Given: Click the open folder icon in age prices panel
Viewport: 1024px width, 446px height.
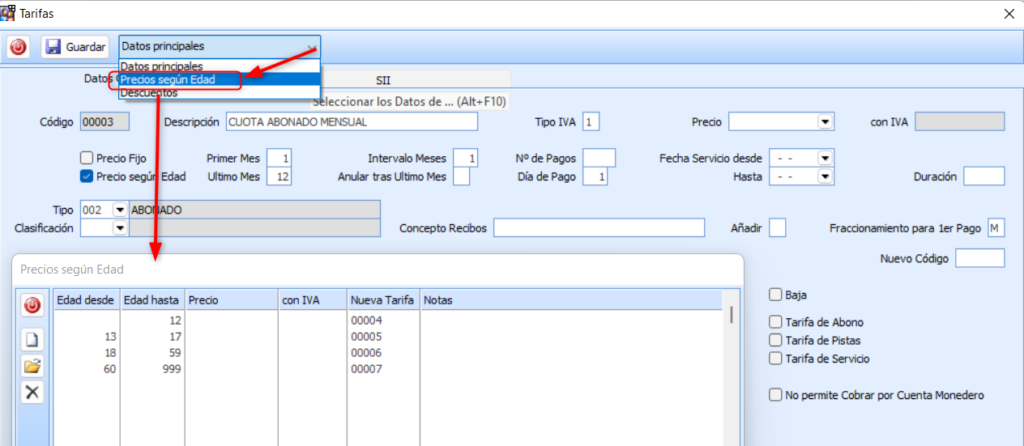Looking at the screenshot, I should [x=32, y=366].
